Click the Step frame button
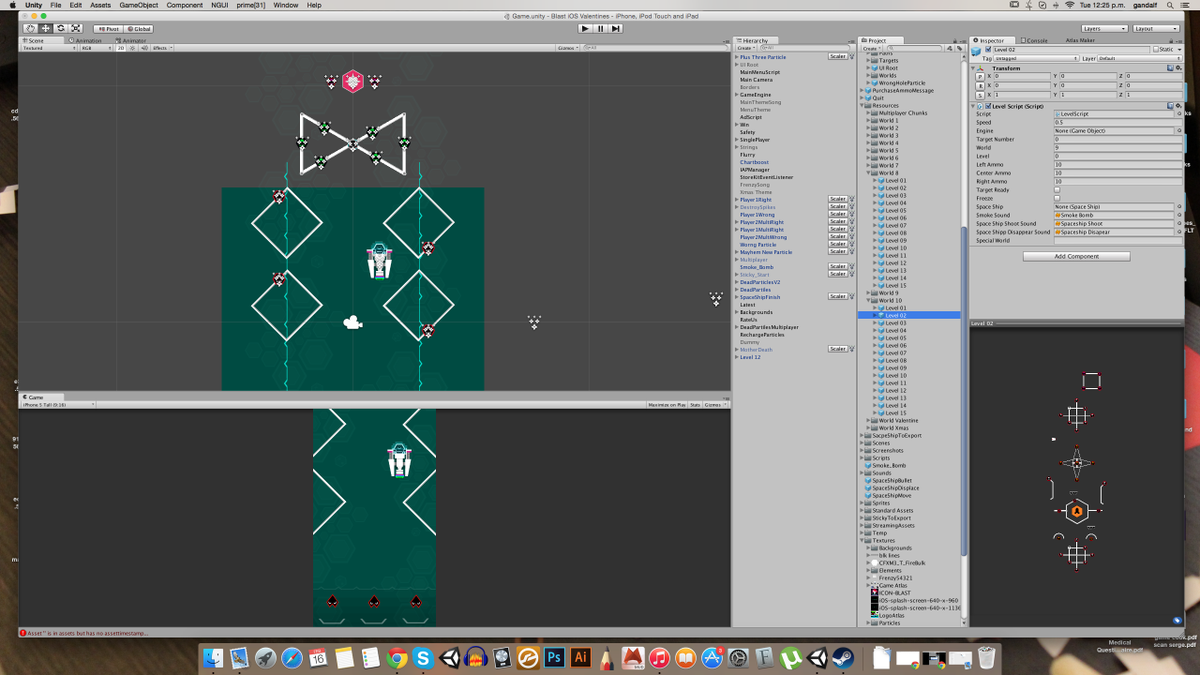Screen dimensions: 1200x675 pos(616,28)
